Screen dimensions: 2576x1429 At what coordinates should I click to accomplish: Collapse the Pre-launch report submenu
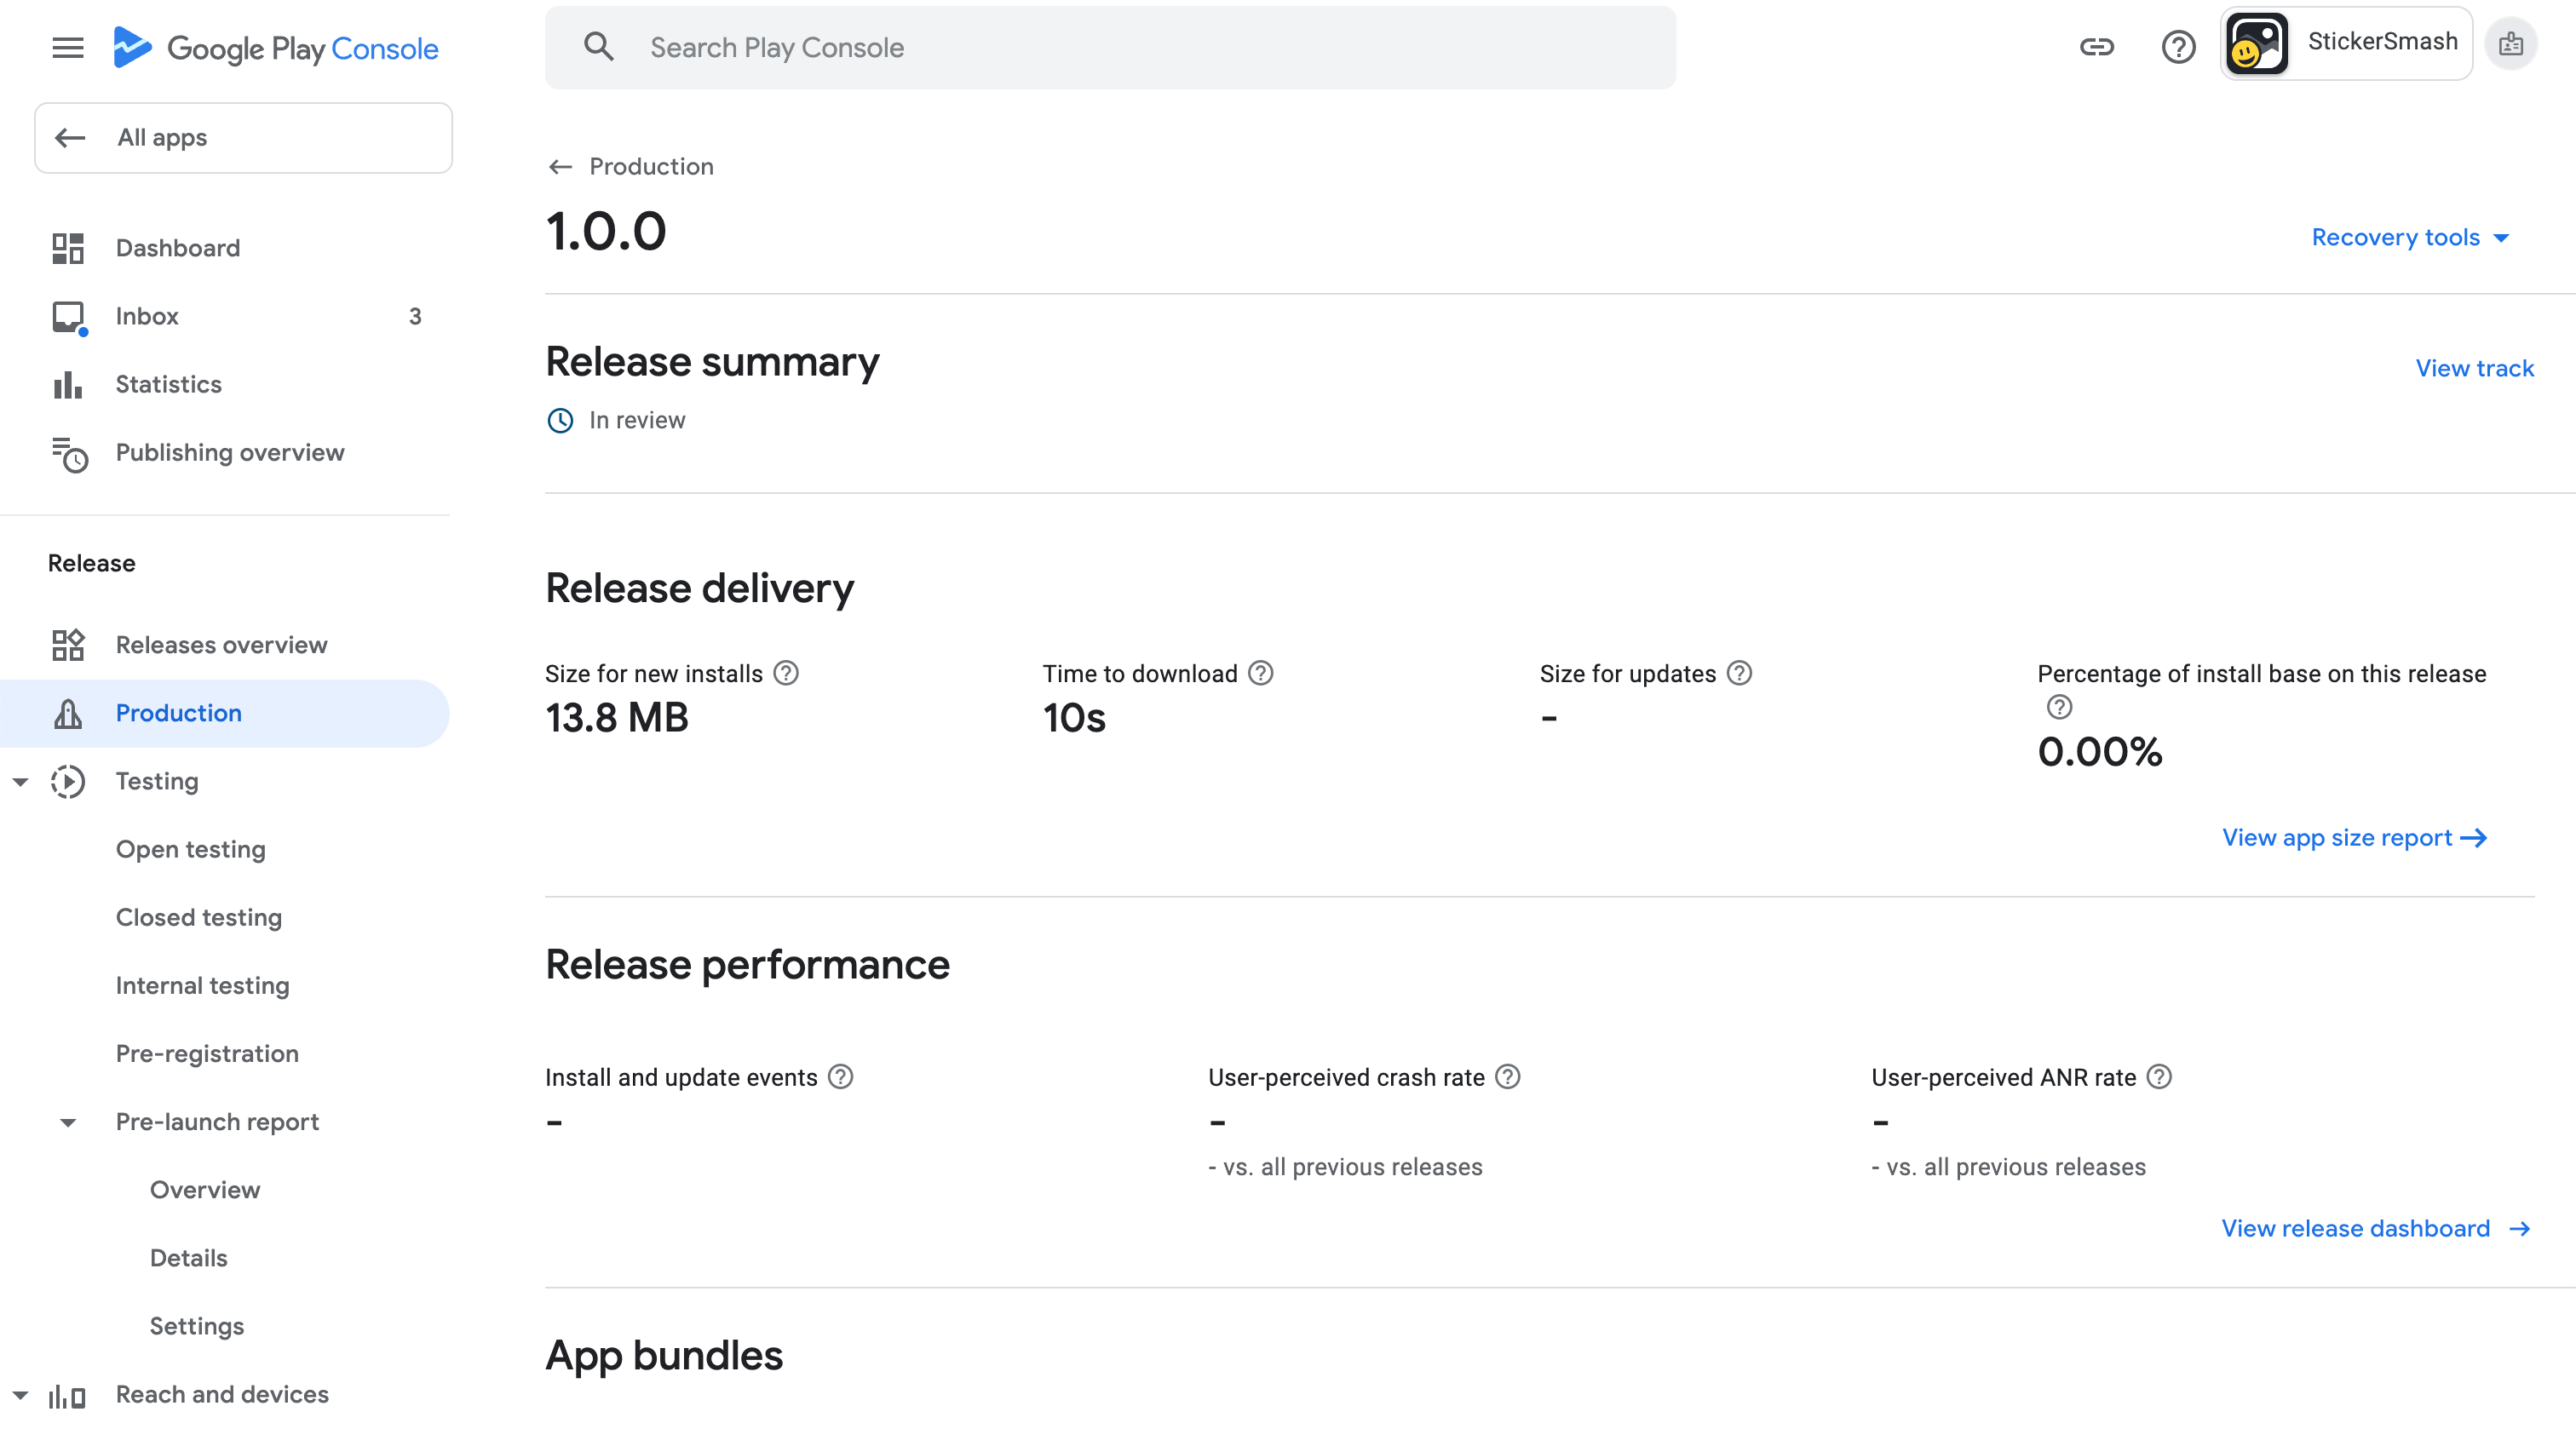(x=68, y=1122)
